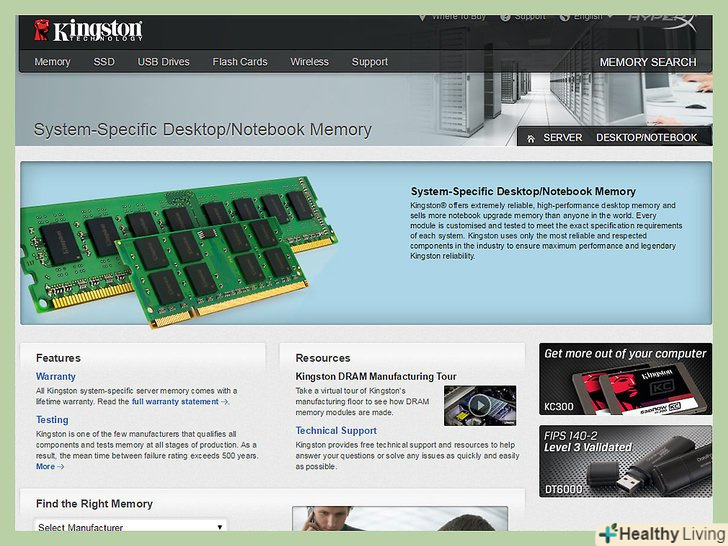The image size is (728, 546).
Task: Click the Where to Buy pin icon
Action: (422, 18)
